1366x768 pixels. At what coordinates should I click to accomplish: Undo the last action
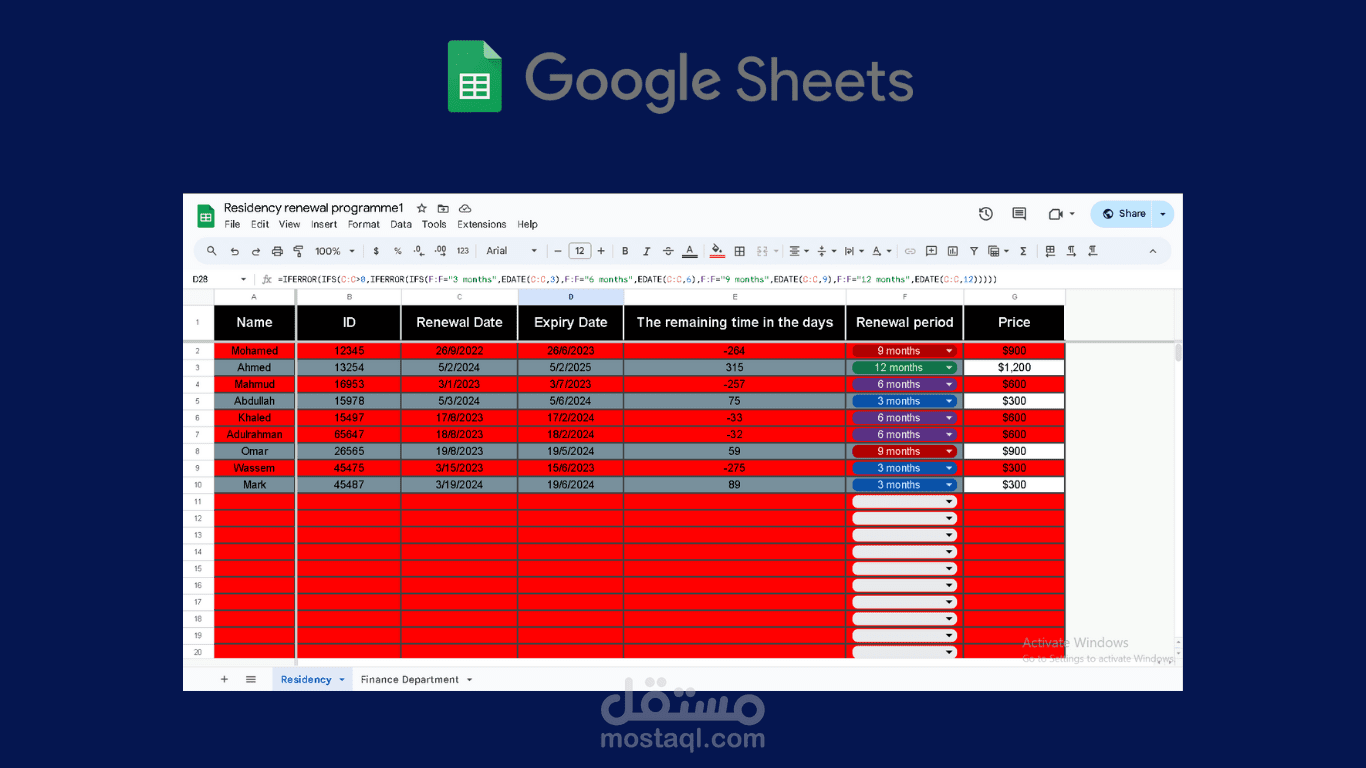234,251
